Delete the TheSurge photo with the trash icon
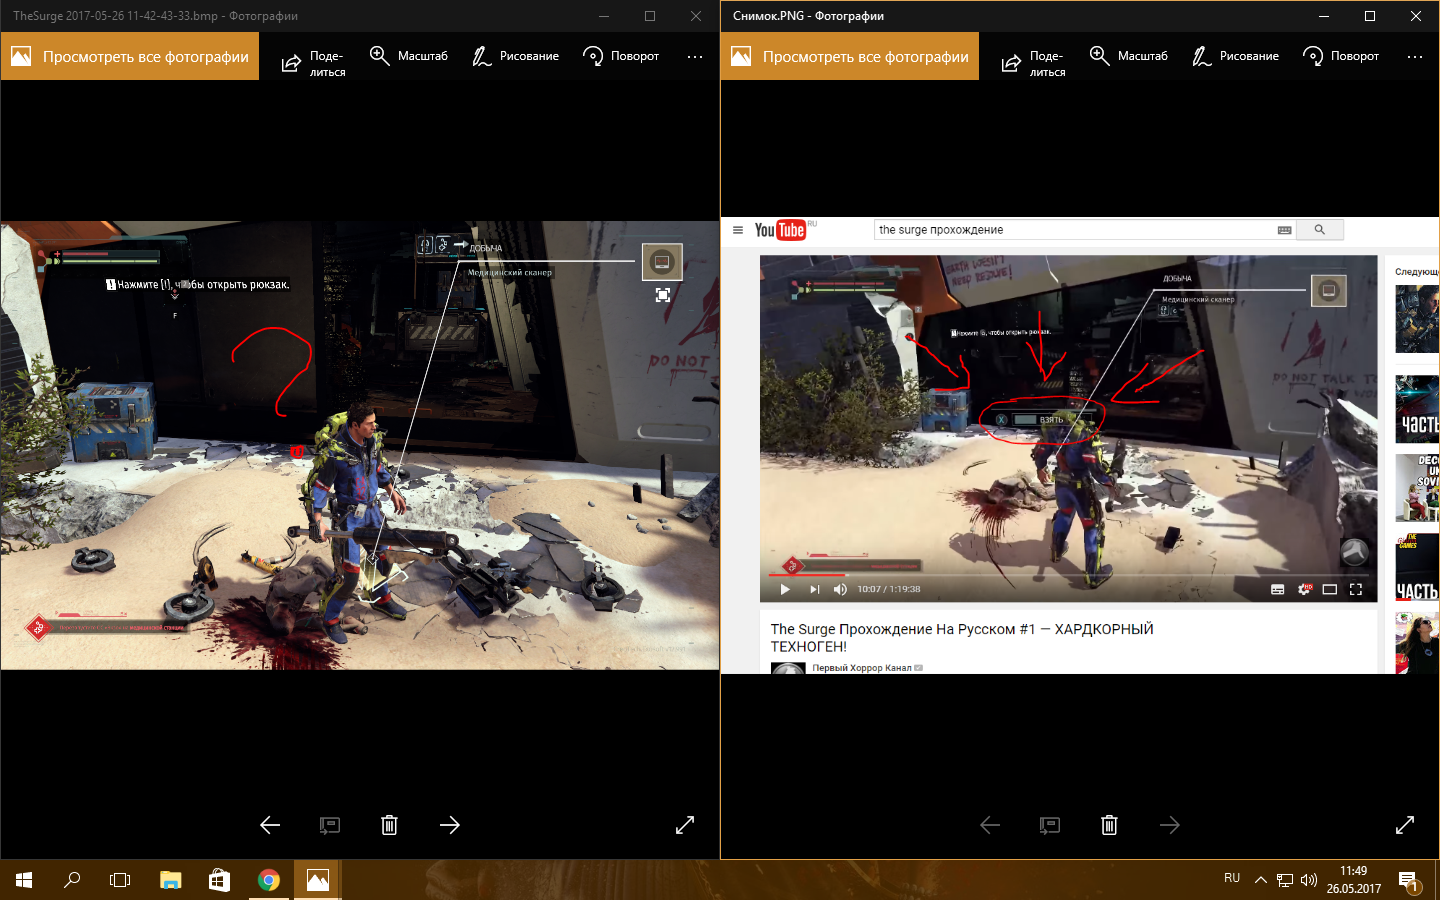This screenshot has height=900, width=1440. click(x=389, y=825)
